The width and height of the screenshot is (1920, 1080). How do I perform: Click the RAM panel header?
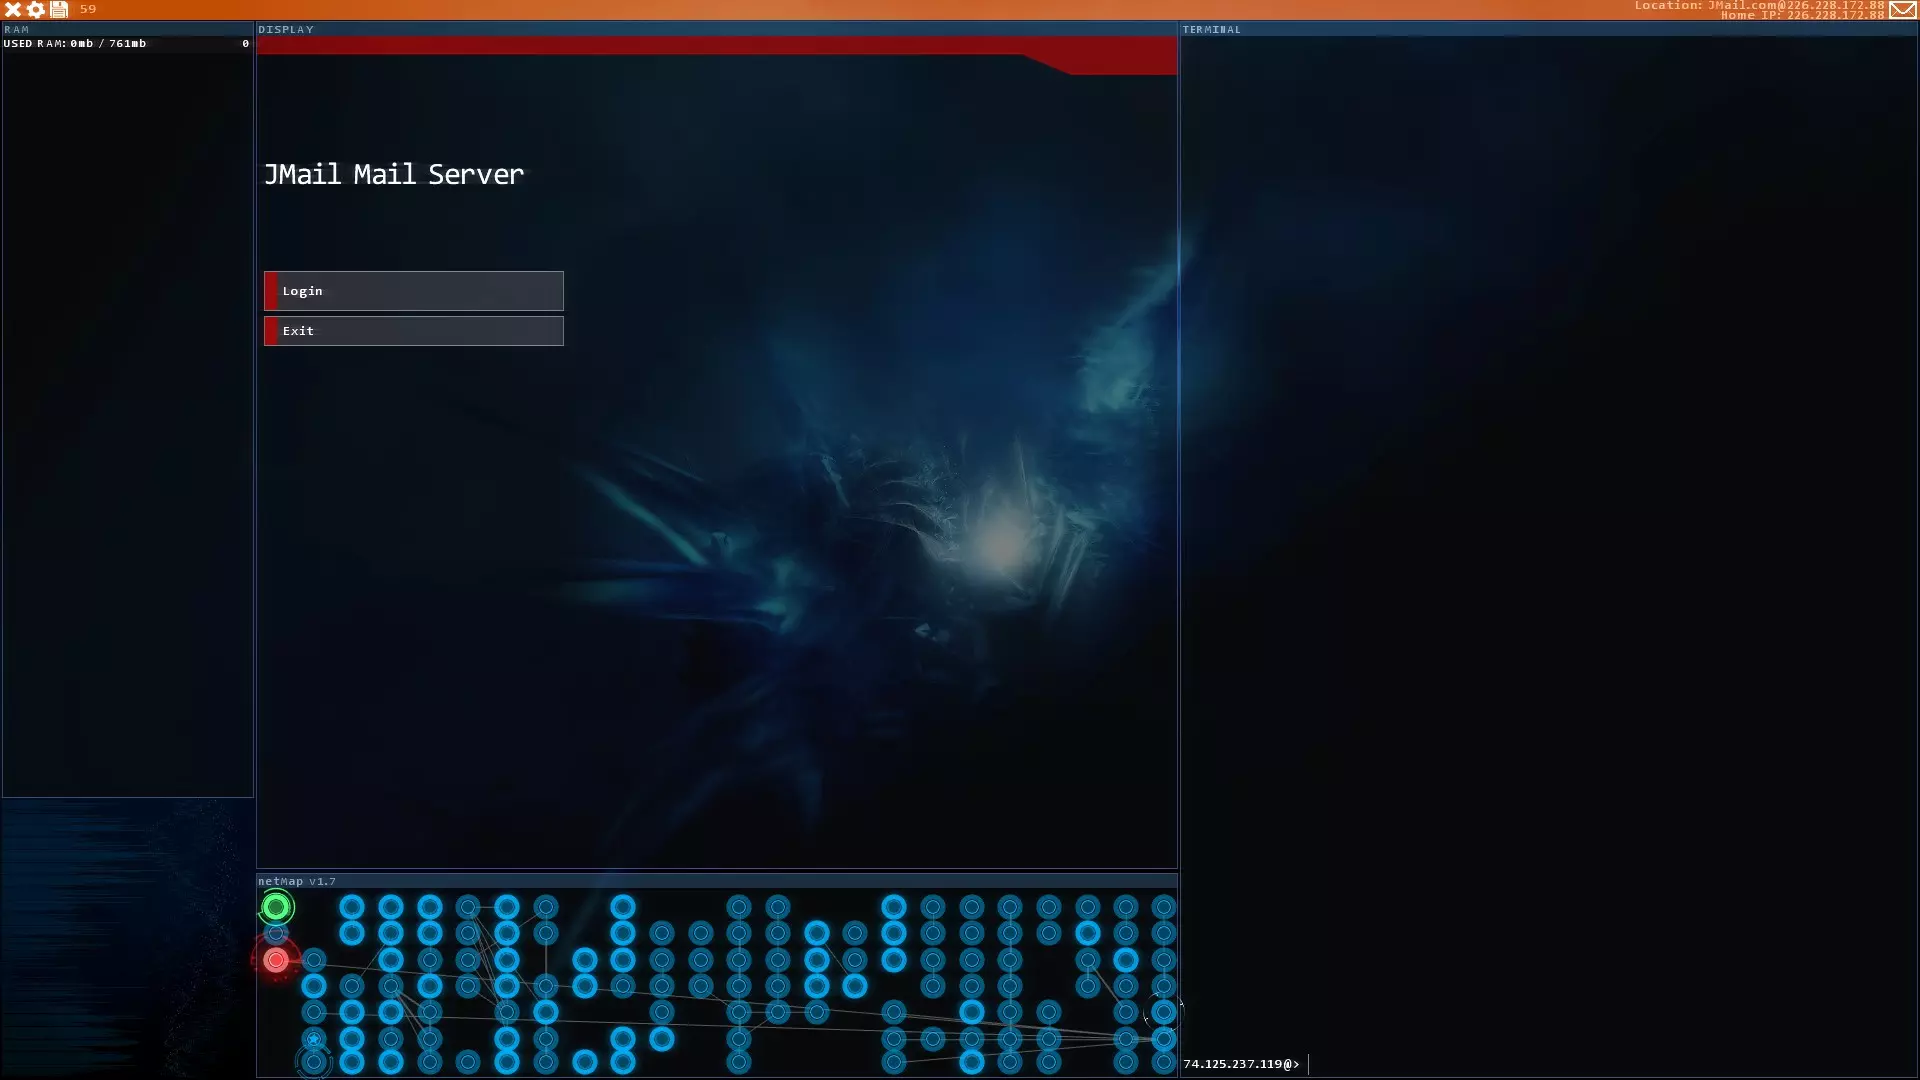[x=17, y=29]
